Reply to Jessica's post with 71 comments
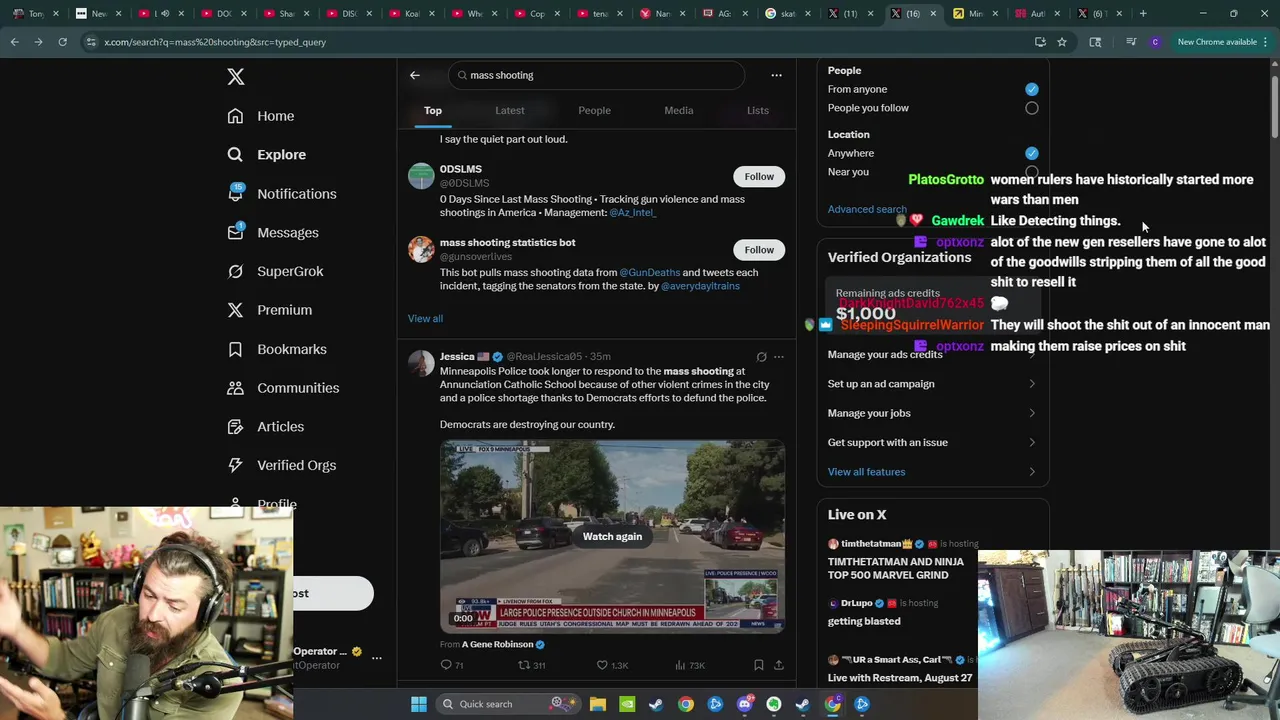The image size is (1280, 720). [x=452, y=665]
